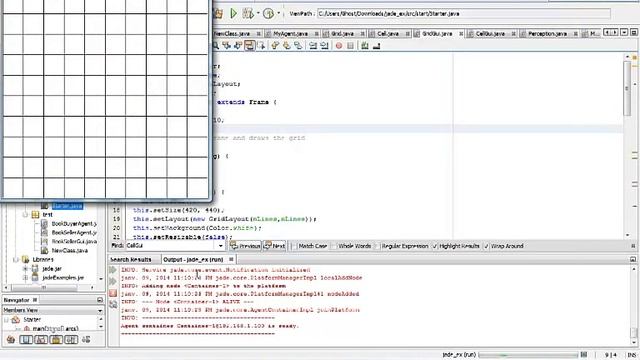Click the Find Next Occurrence icon in editor toolbar
This screenshot has height=360, width=640.
[238, 46]
